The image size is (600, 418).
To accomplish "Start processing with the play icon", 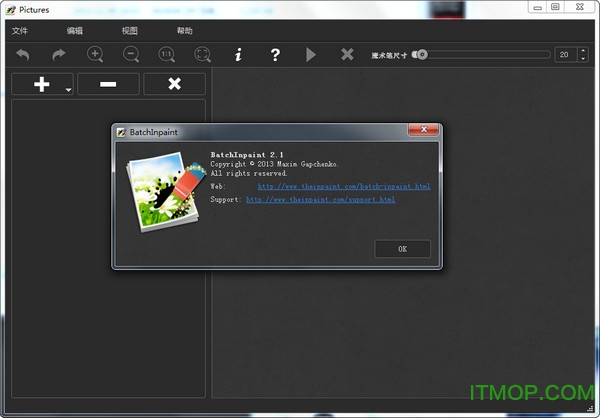I will pyautogui.click(x=311, y=55).
